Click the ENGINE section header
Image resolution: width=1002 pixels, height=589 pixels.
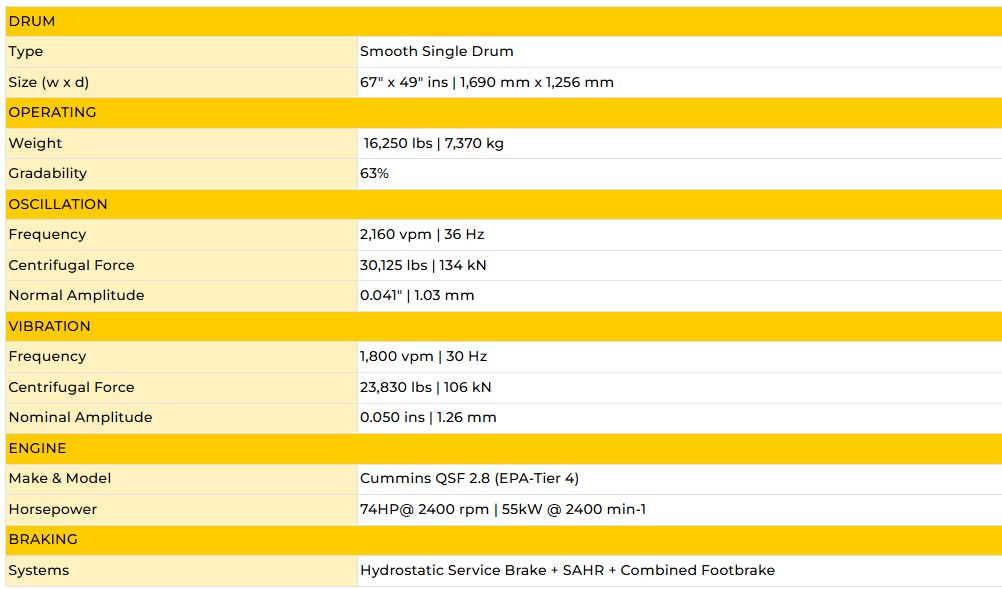(37, 448)
